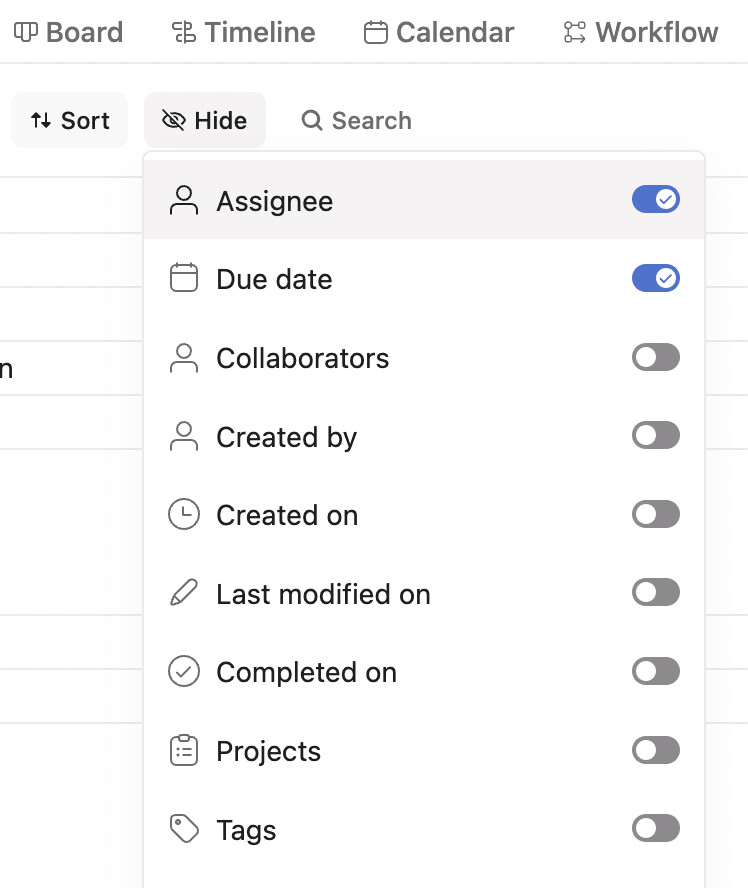Image resolution: width=748 pixels, height=888 pixels.
Task: Click the person icon beside Assignee
Action: [184, 200]
